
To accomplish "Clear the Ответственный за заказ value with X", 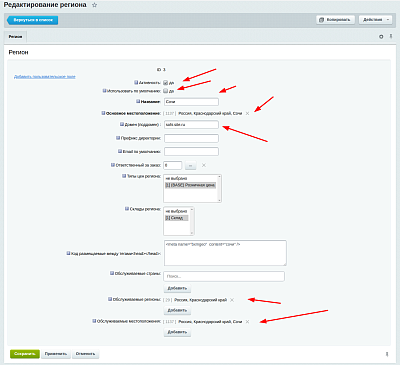I will (204, 165).
